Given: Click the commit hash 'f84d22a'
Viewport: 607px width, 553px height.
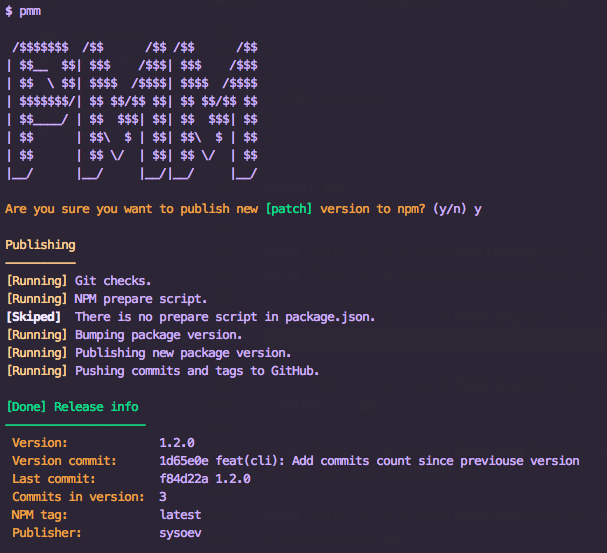Looking at the screenshot, I should [184, 479].
